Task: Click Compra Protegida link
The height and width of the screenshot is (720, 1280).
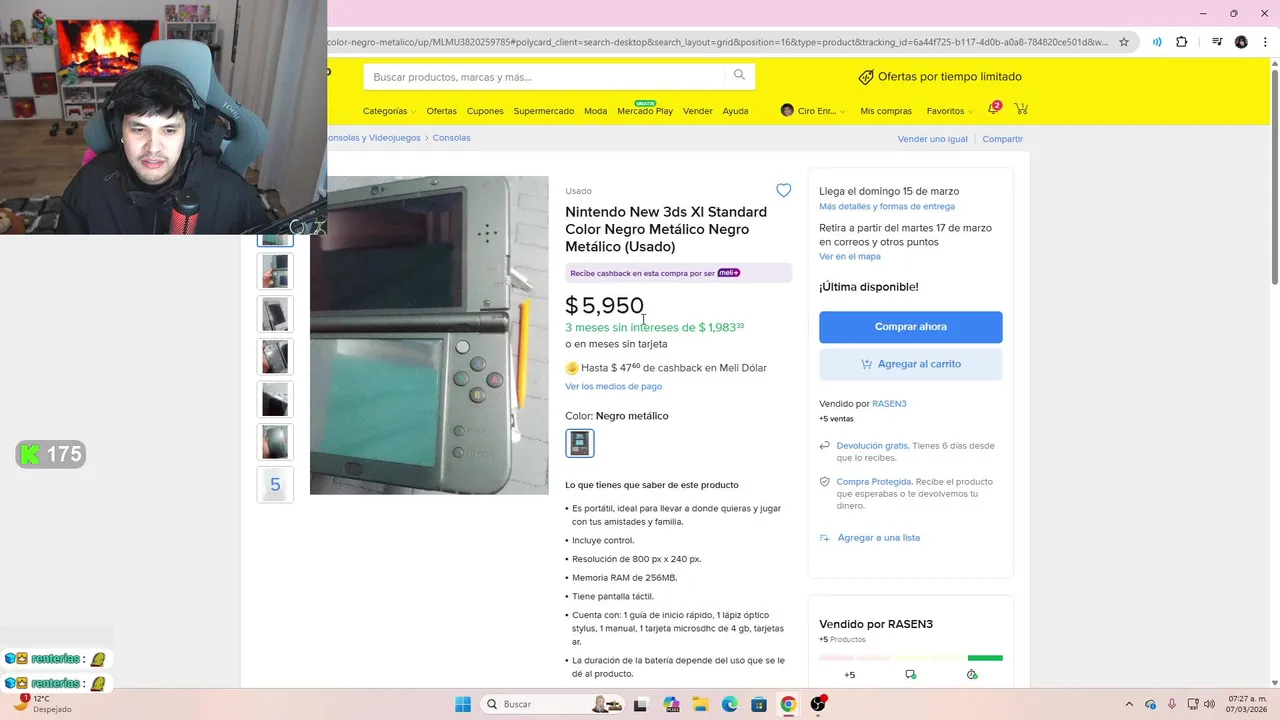Action: point(873,482)
